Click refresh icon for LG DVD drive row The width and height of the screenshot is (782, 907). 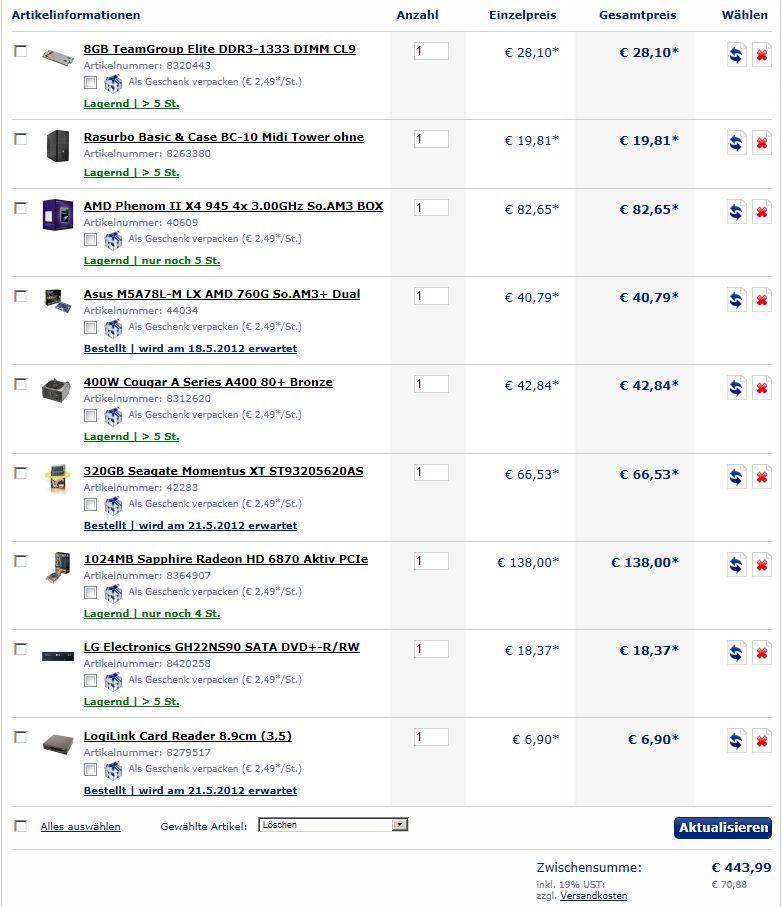point(736,653)
